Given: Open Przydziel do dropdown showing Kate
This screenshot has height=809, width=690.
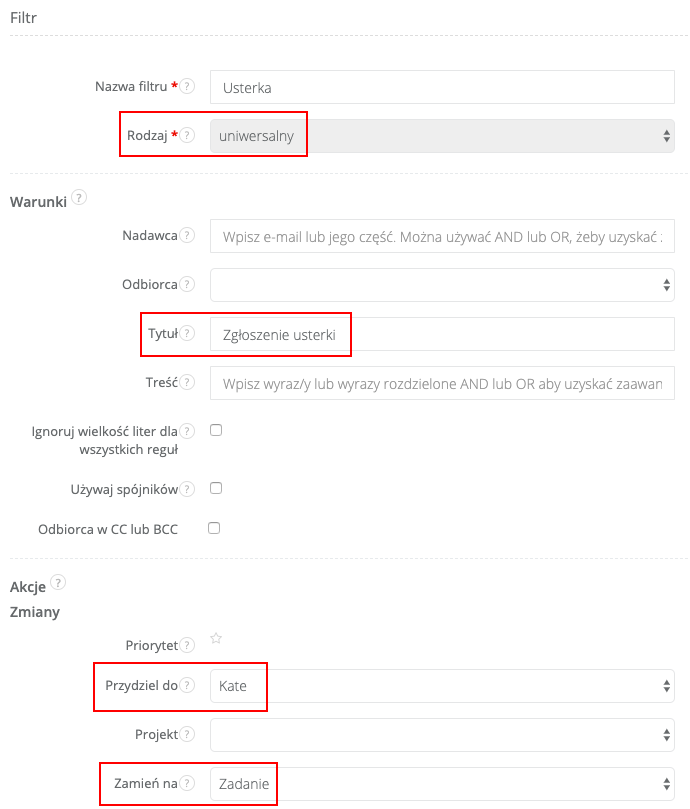Looking at the screenshot, I should click(442, 686).
